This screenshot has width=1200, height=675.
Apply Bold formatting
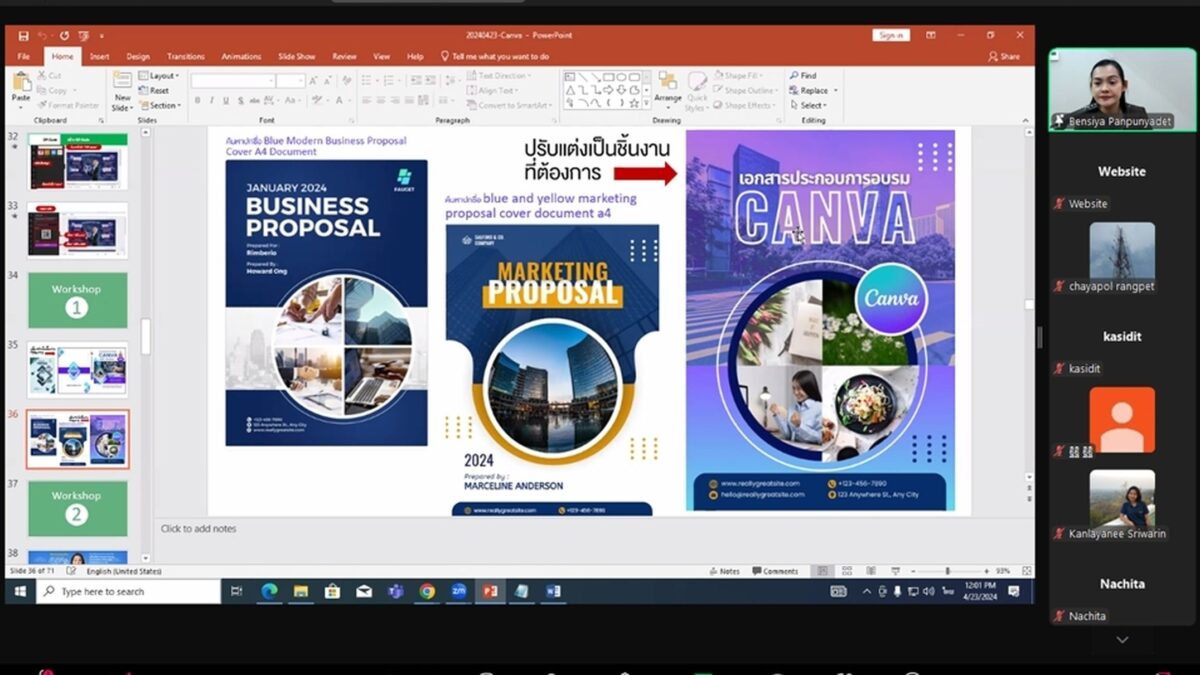click(x=197, y=100)
